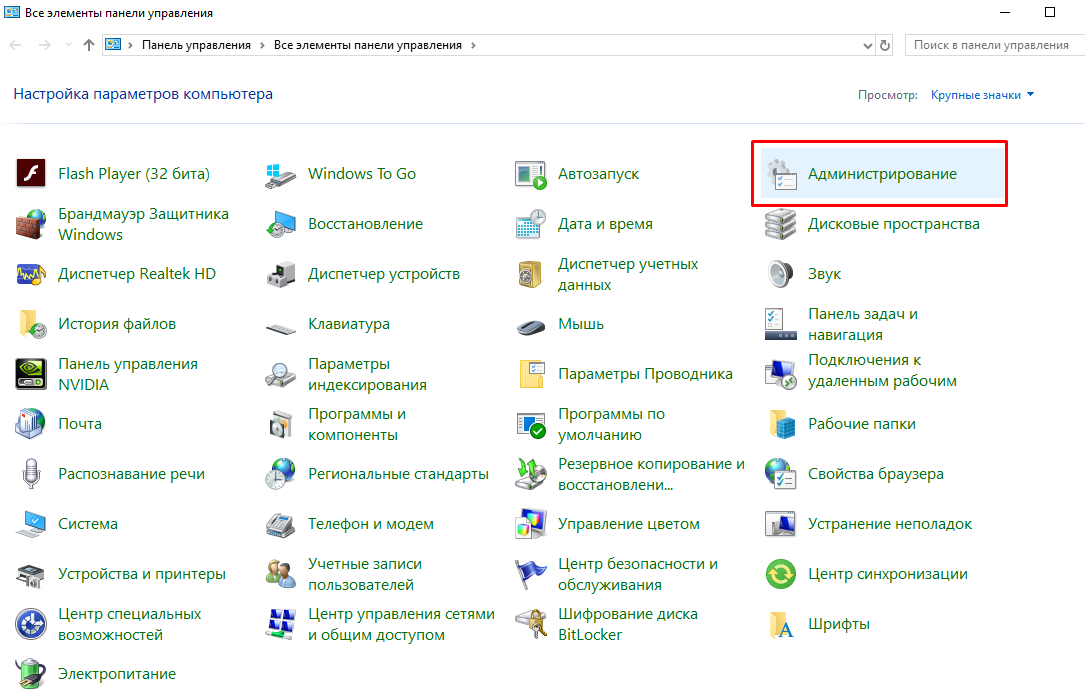This screenshot has width=1085, height=689.
Task: Click the Шрифты icon
Action: point(781,624)
